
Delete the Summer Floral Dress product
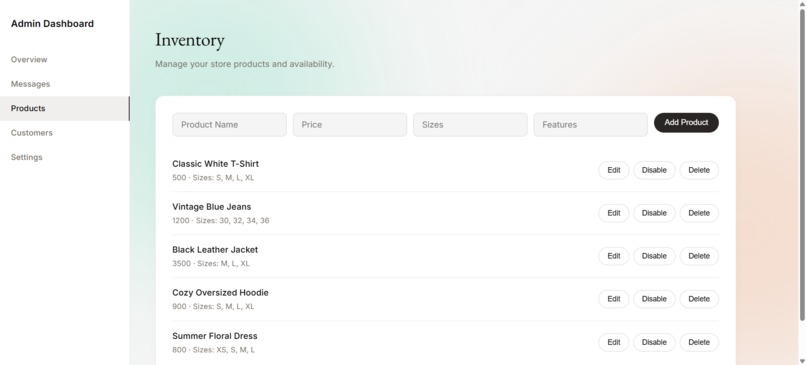click(x=699, y=342)
